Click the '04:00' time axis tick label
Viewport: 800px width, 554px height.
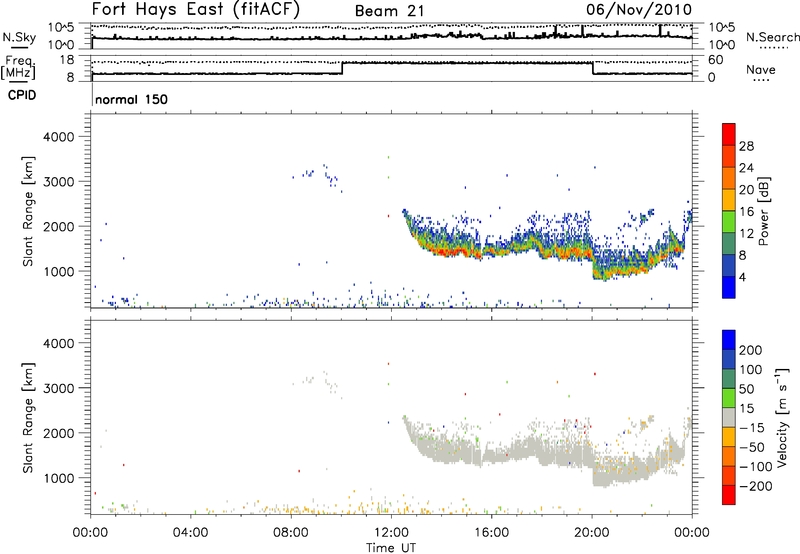[x=190, y=533]
